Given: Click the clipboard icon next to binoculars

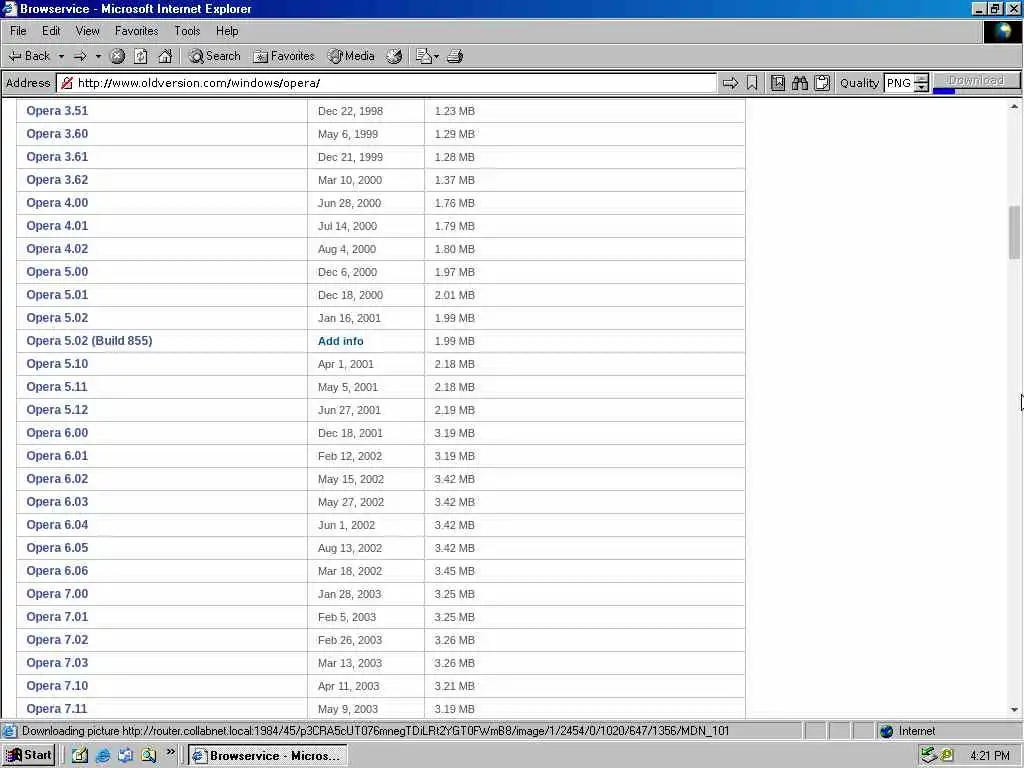Looking at the screenshot, I should coord(822,83).
